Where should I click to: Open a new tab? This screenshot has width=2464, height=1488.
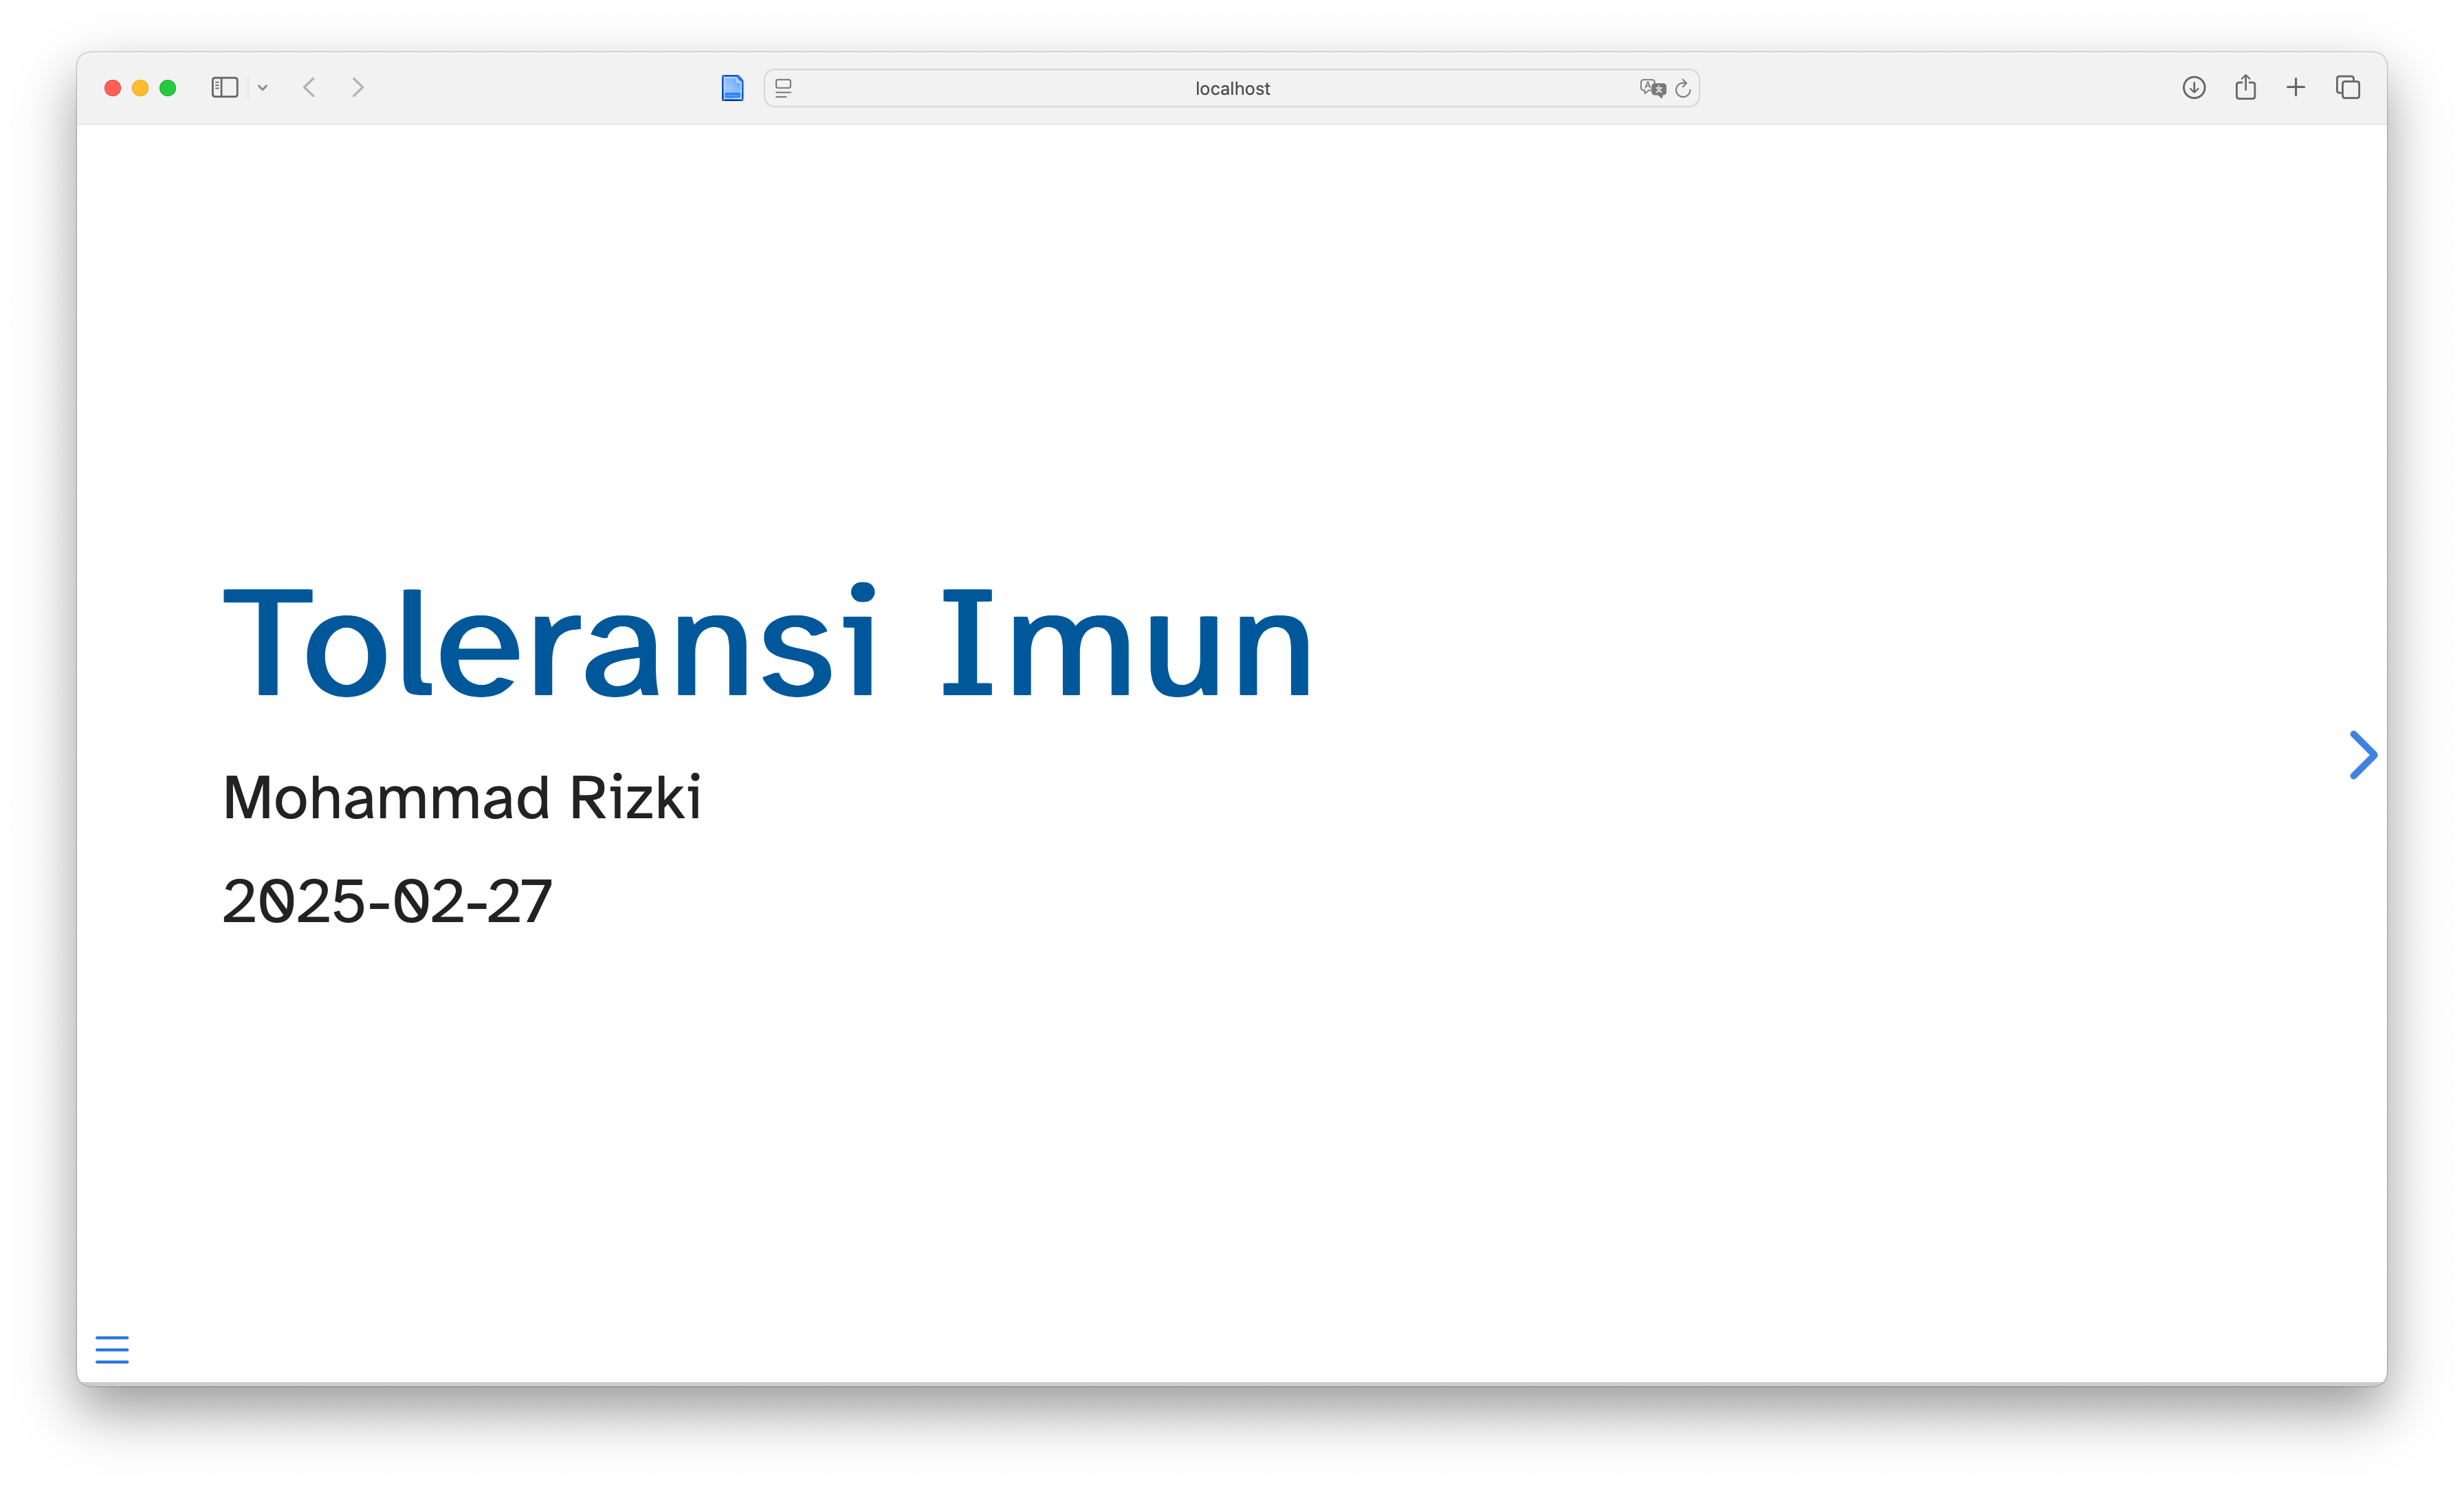(2296, 88)
